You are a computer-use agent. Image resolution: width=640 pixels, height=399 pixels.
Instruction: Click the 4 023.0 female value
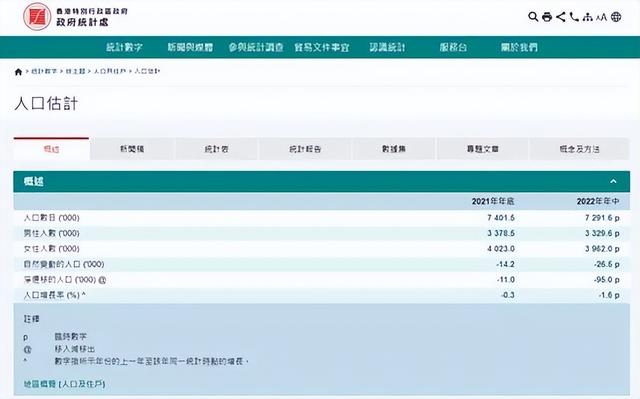point(501,249)
